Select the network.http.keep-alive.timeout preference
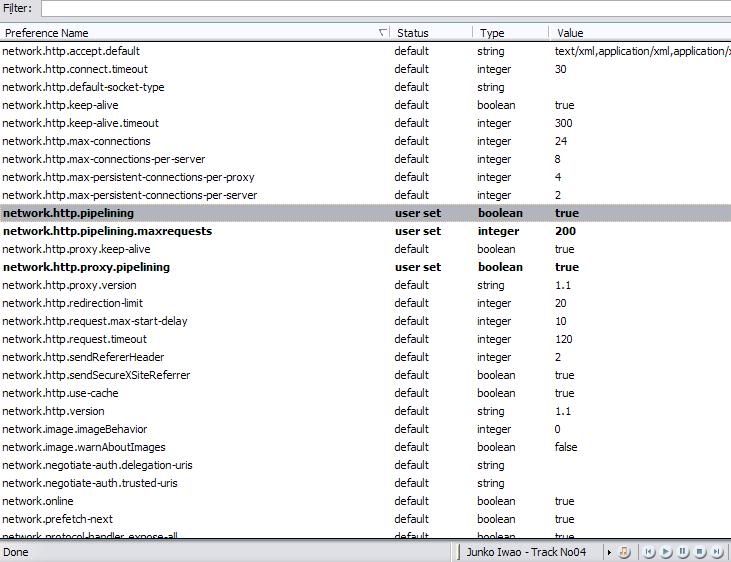 coord(81,123)
